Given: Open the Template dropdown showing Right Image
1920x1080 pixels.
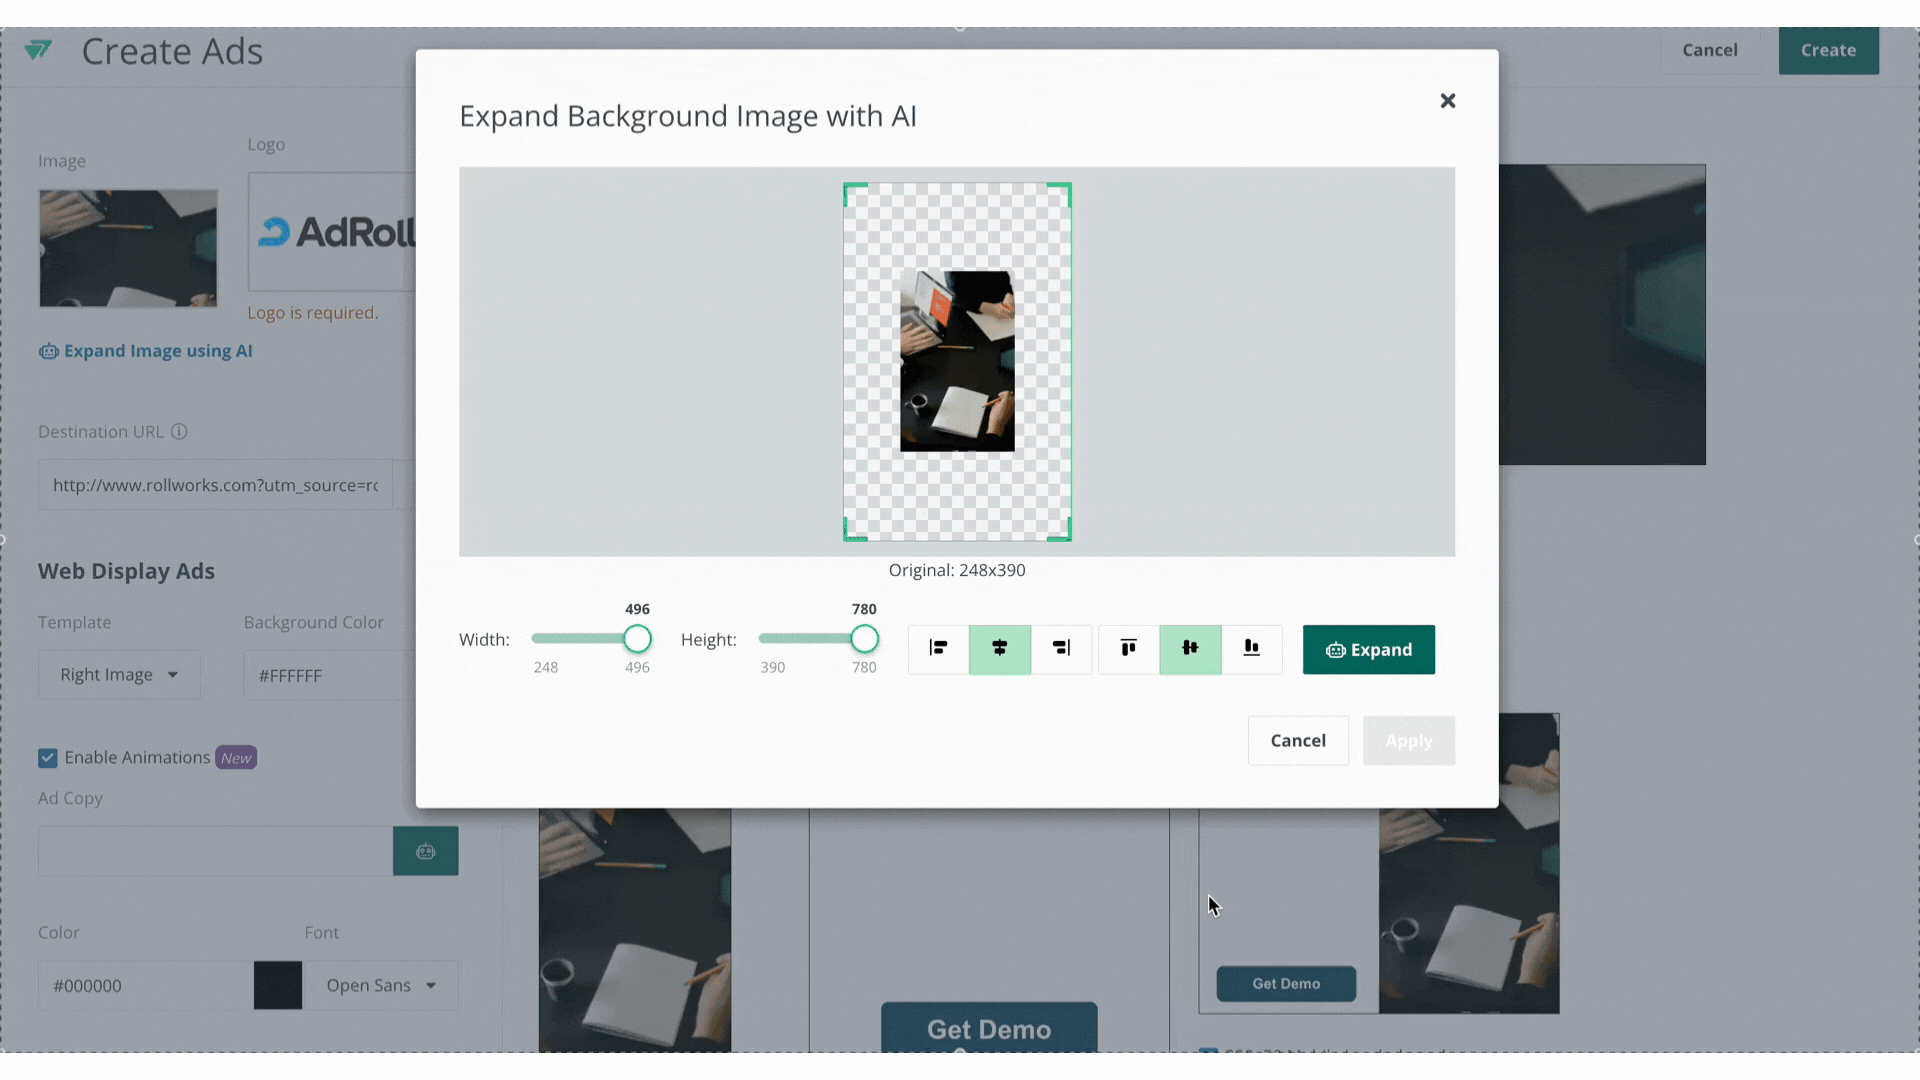Looking at the screenshot, I should [119, 674].
